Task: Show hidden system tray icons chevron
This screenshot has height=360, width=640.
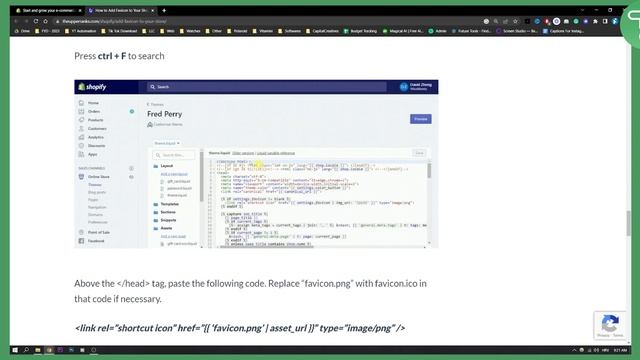Action: [x=574, y=350]
